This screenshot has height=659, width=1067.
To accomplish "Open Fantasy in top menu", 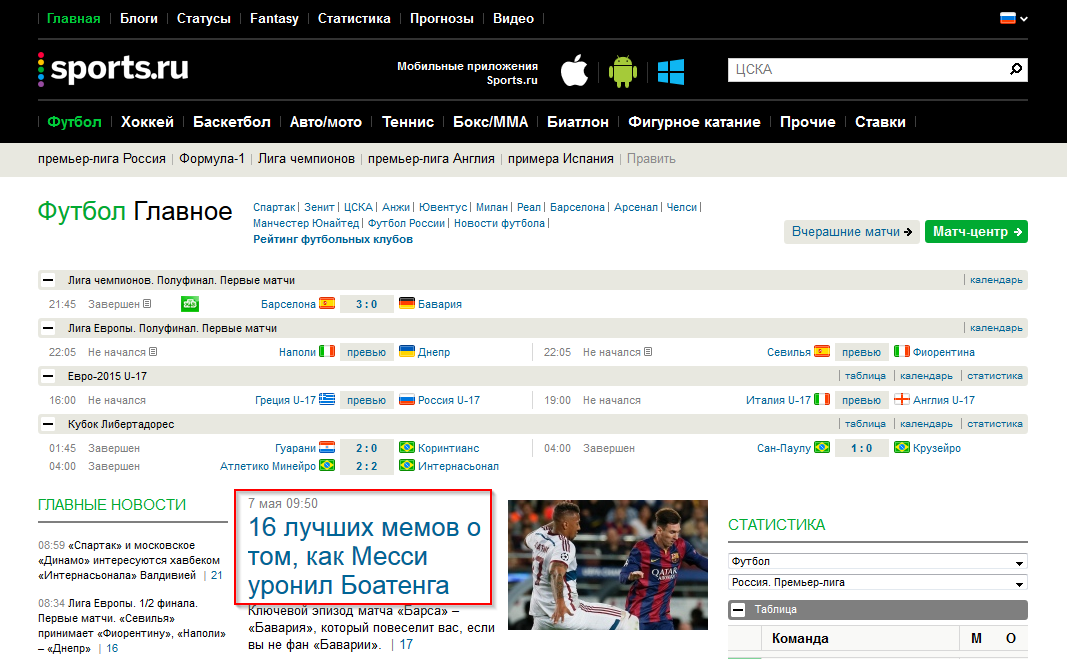I will (x=274, y=18).
